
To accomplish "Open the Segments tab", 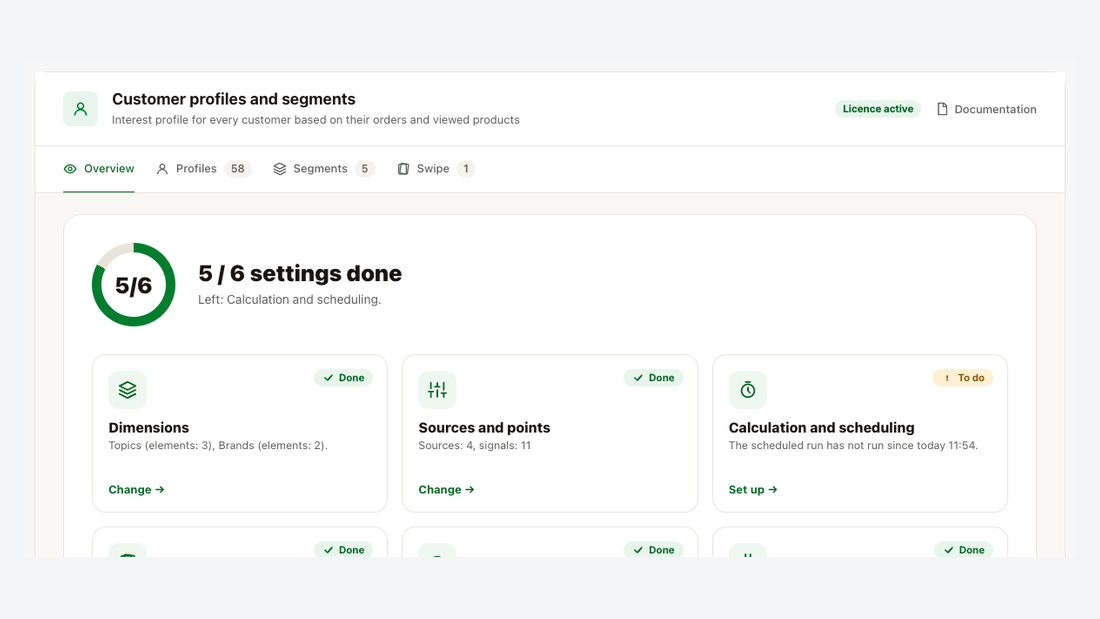I will click(323, 168).
